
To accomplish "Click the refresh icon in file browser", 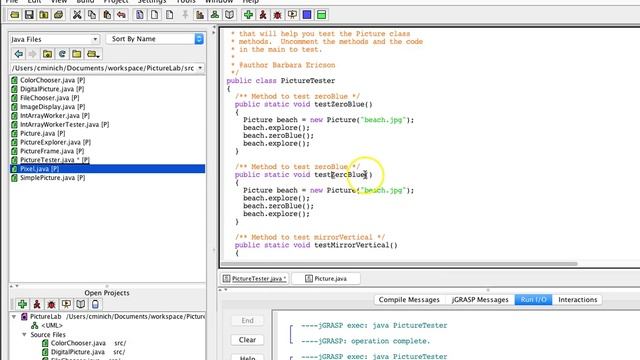I will tap(62, 54).
